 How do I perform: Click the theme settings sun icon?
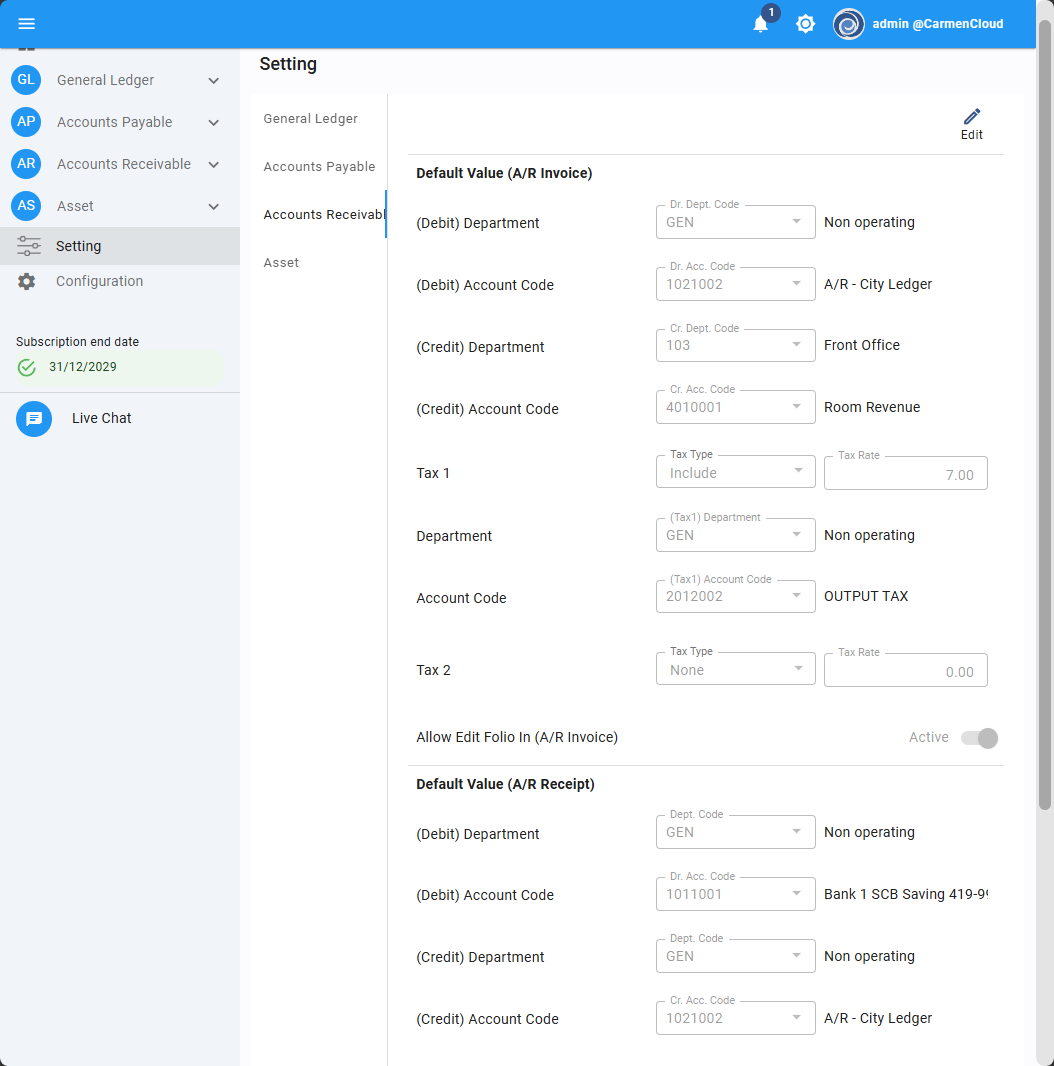click(805, 24)
